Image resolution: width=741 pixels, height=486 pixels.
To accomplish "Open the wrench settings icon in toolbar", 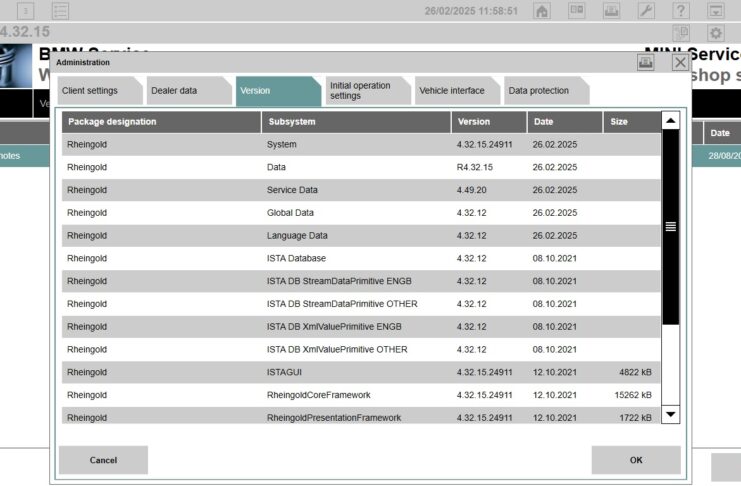I will 646,10.
